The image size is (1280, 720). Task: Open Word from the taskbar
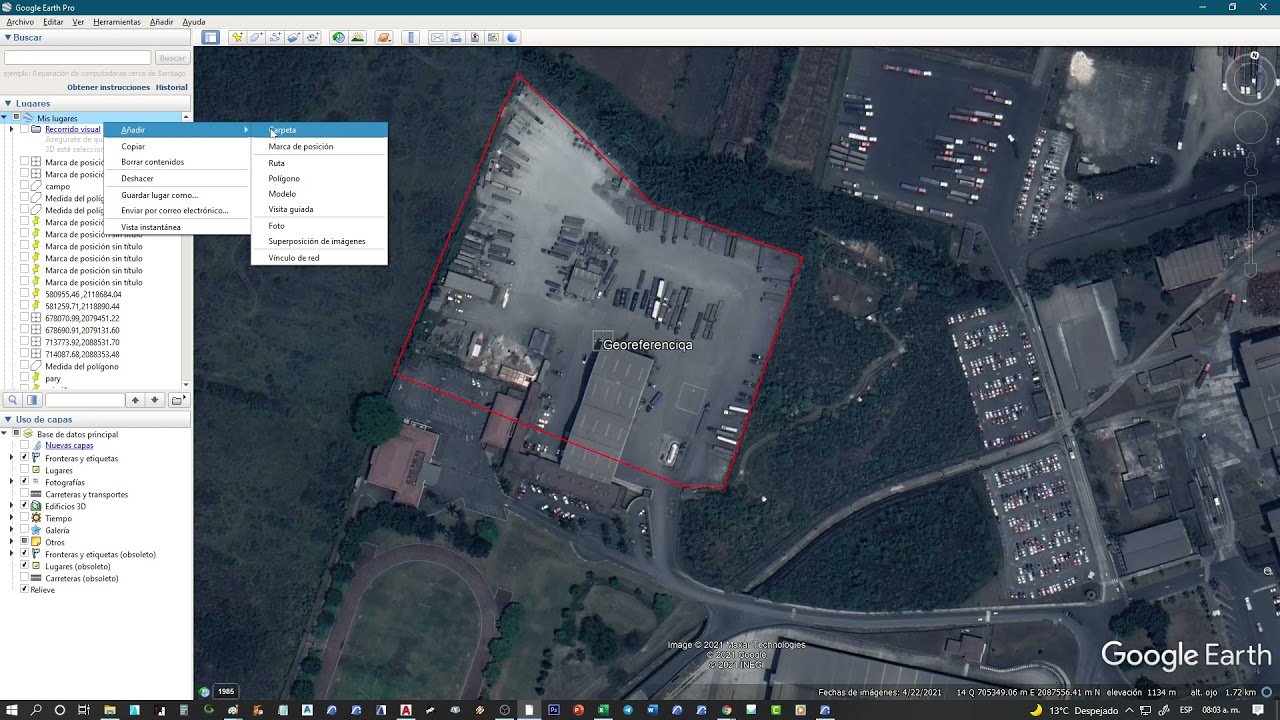pos(652,710)
